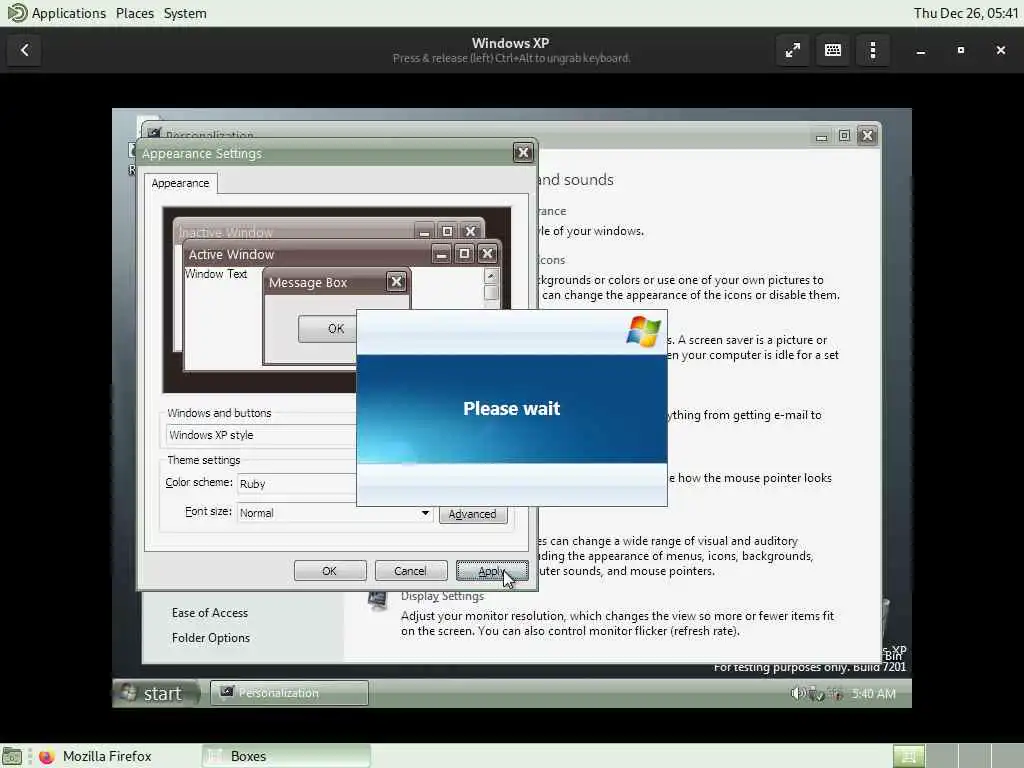Viewport: 1024px width, 768px height.
Task: Click the Windows flag logo on splash
Action: (643, 331)
